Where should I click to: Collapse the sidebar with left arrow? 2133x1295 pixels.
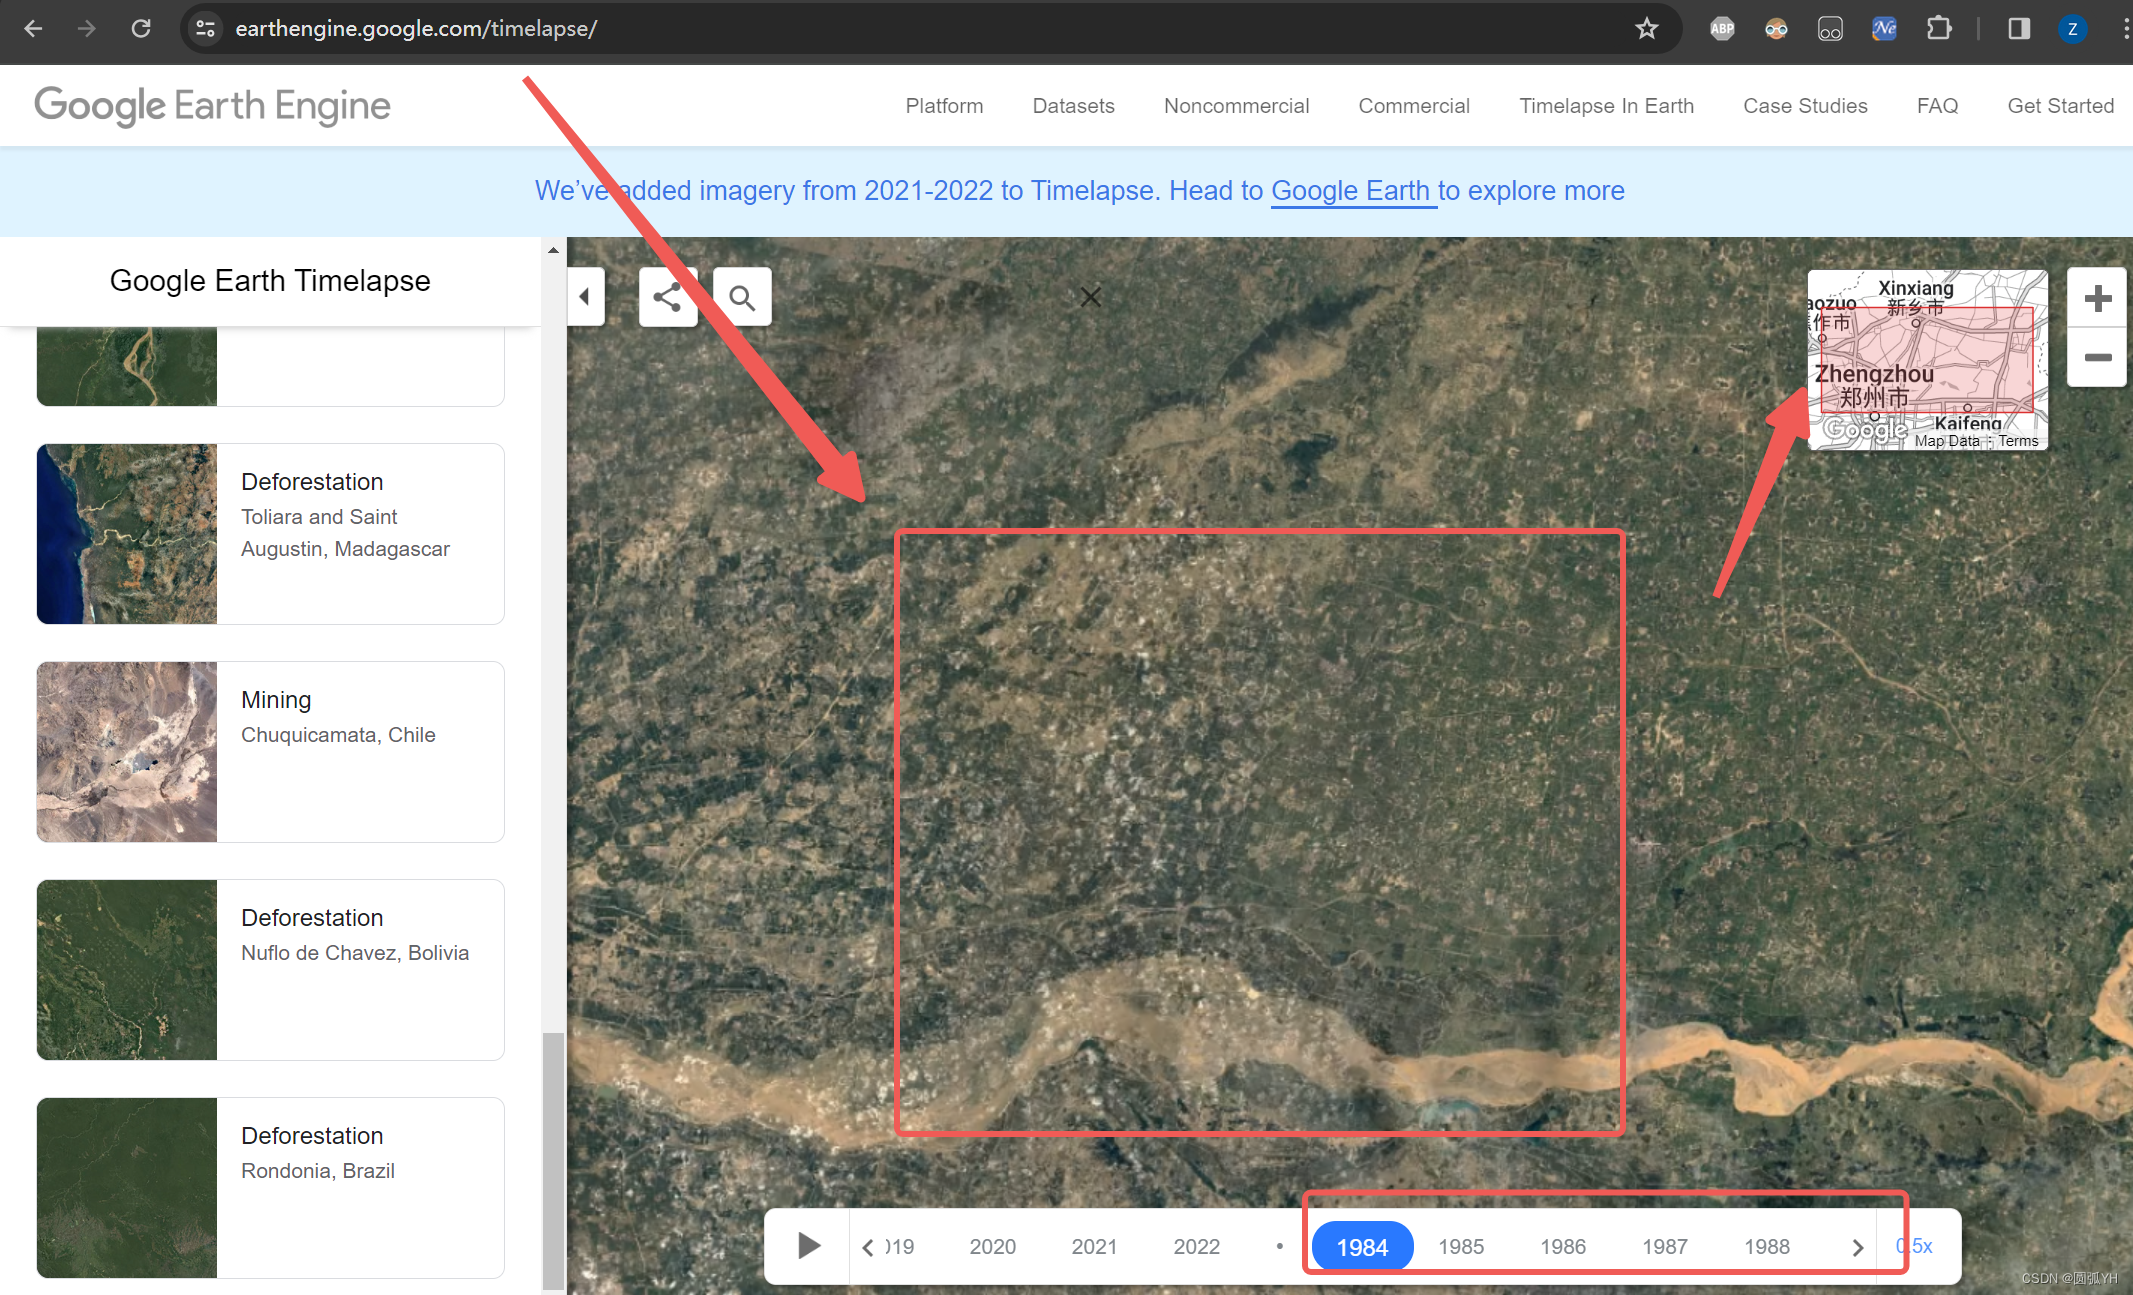coord(585,297)
